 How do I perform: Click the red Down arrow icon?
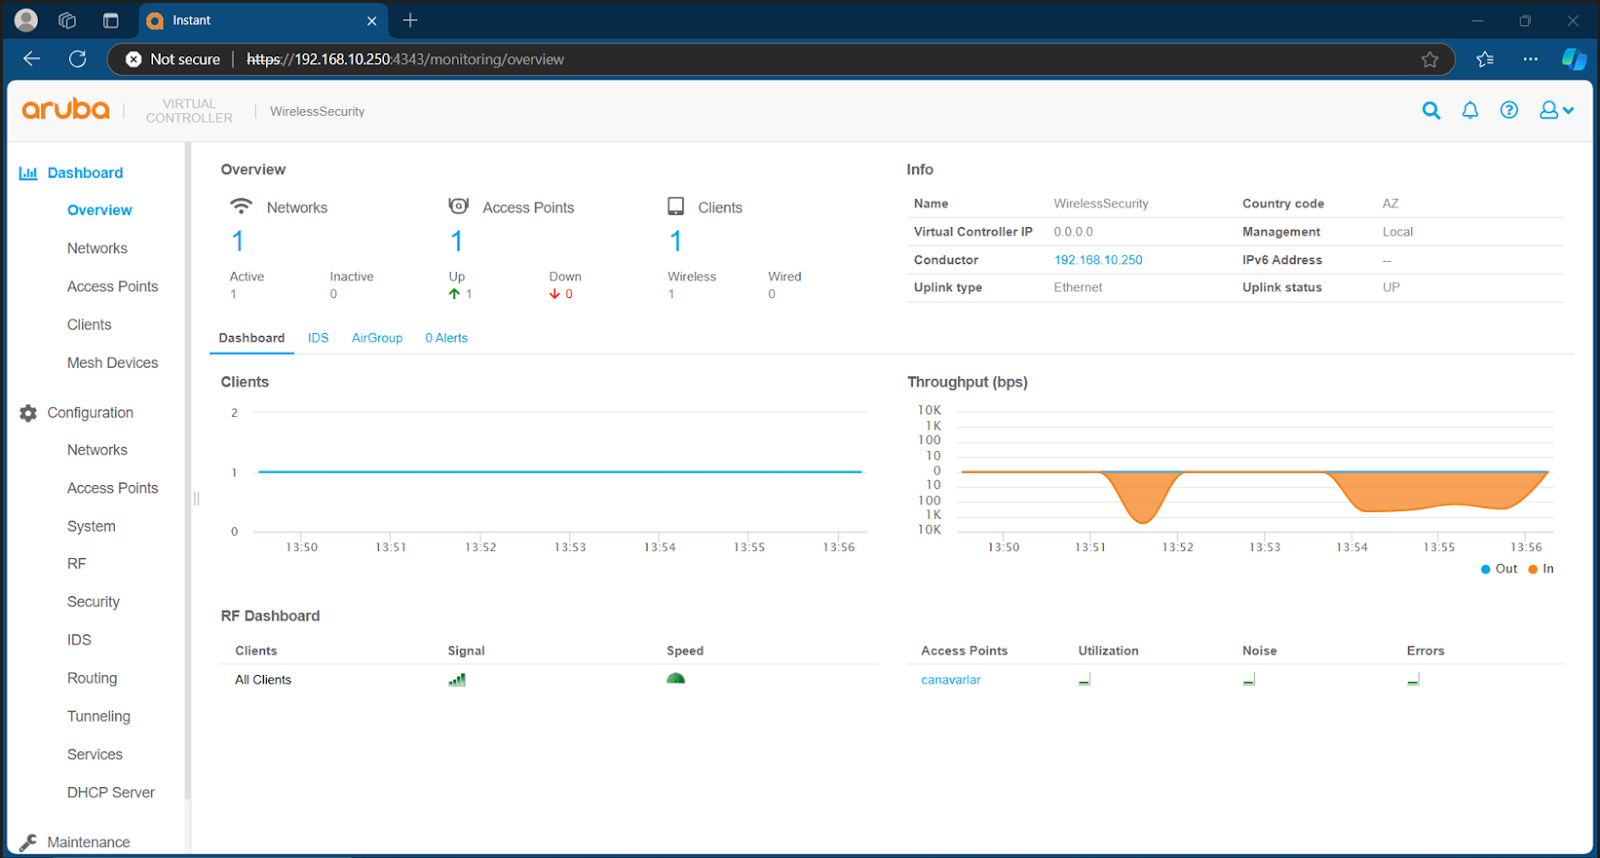click(554, 294)
